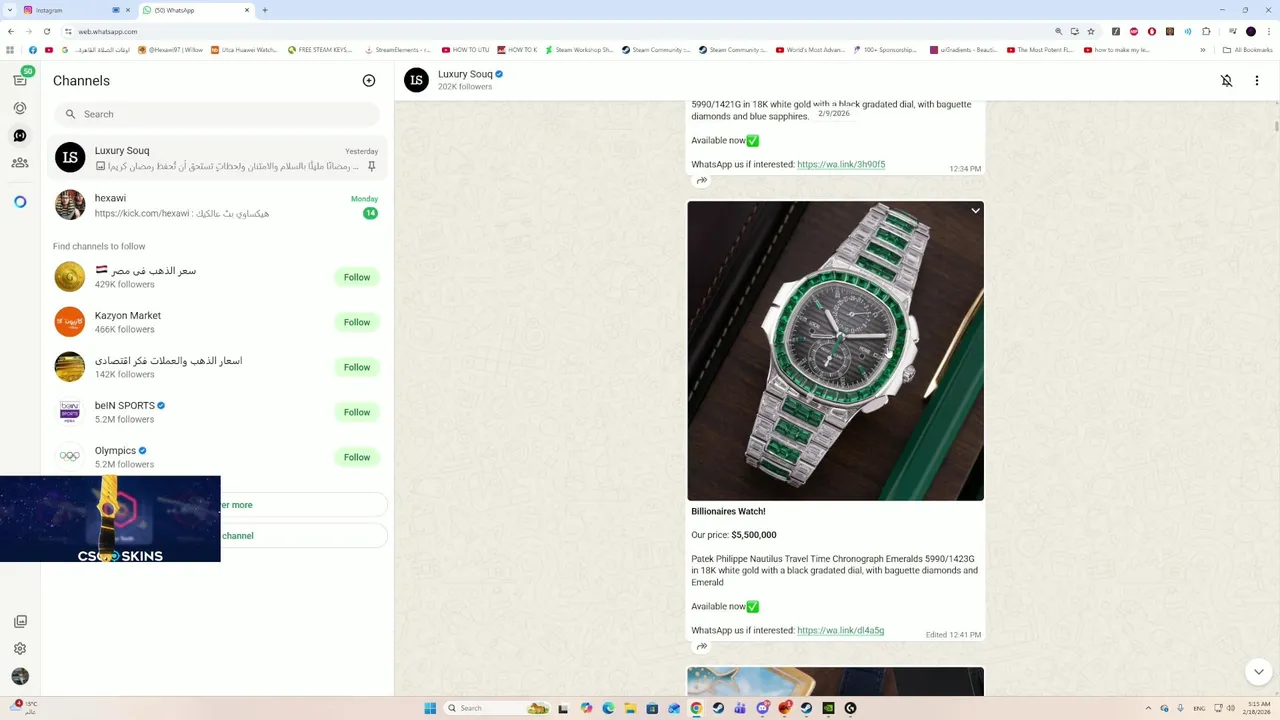Screen dimensions: 1280x720
Task: Open the Communities icon in the sidebar
Action: tap(20, 163)
